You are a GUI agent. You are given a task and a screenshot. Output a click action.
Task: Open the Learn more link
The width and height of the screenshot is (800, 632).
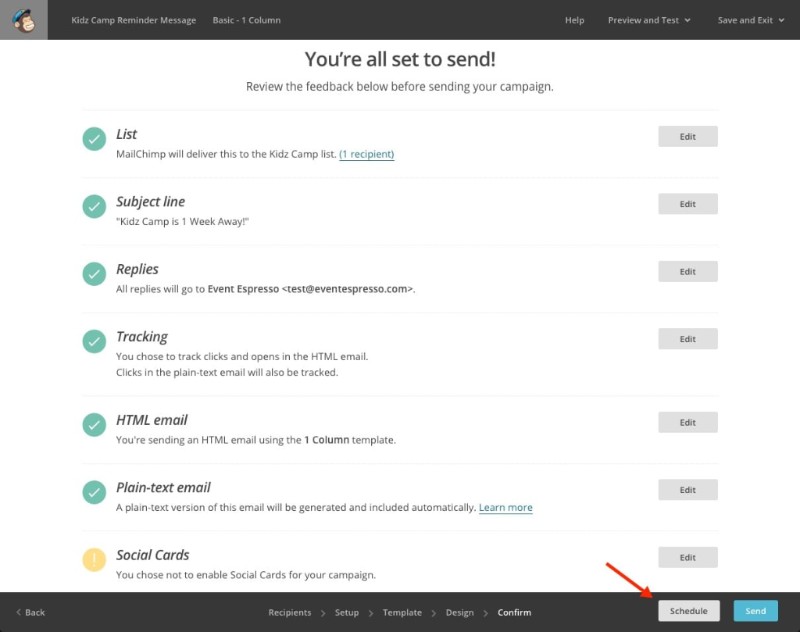pos(506,508)
